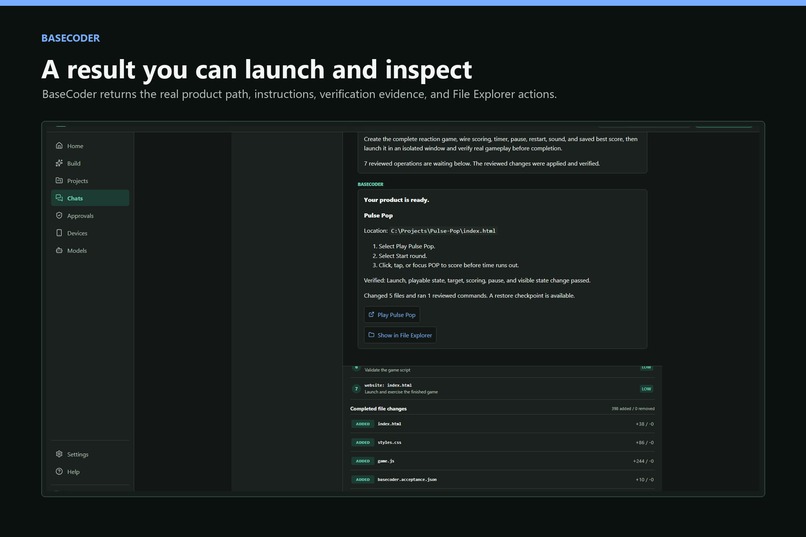Click the 'Your product is ready.' line

tap(396, 200)
